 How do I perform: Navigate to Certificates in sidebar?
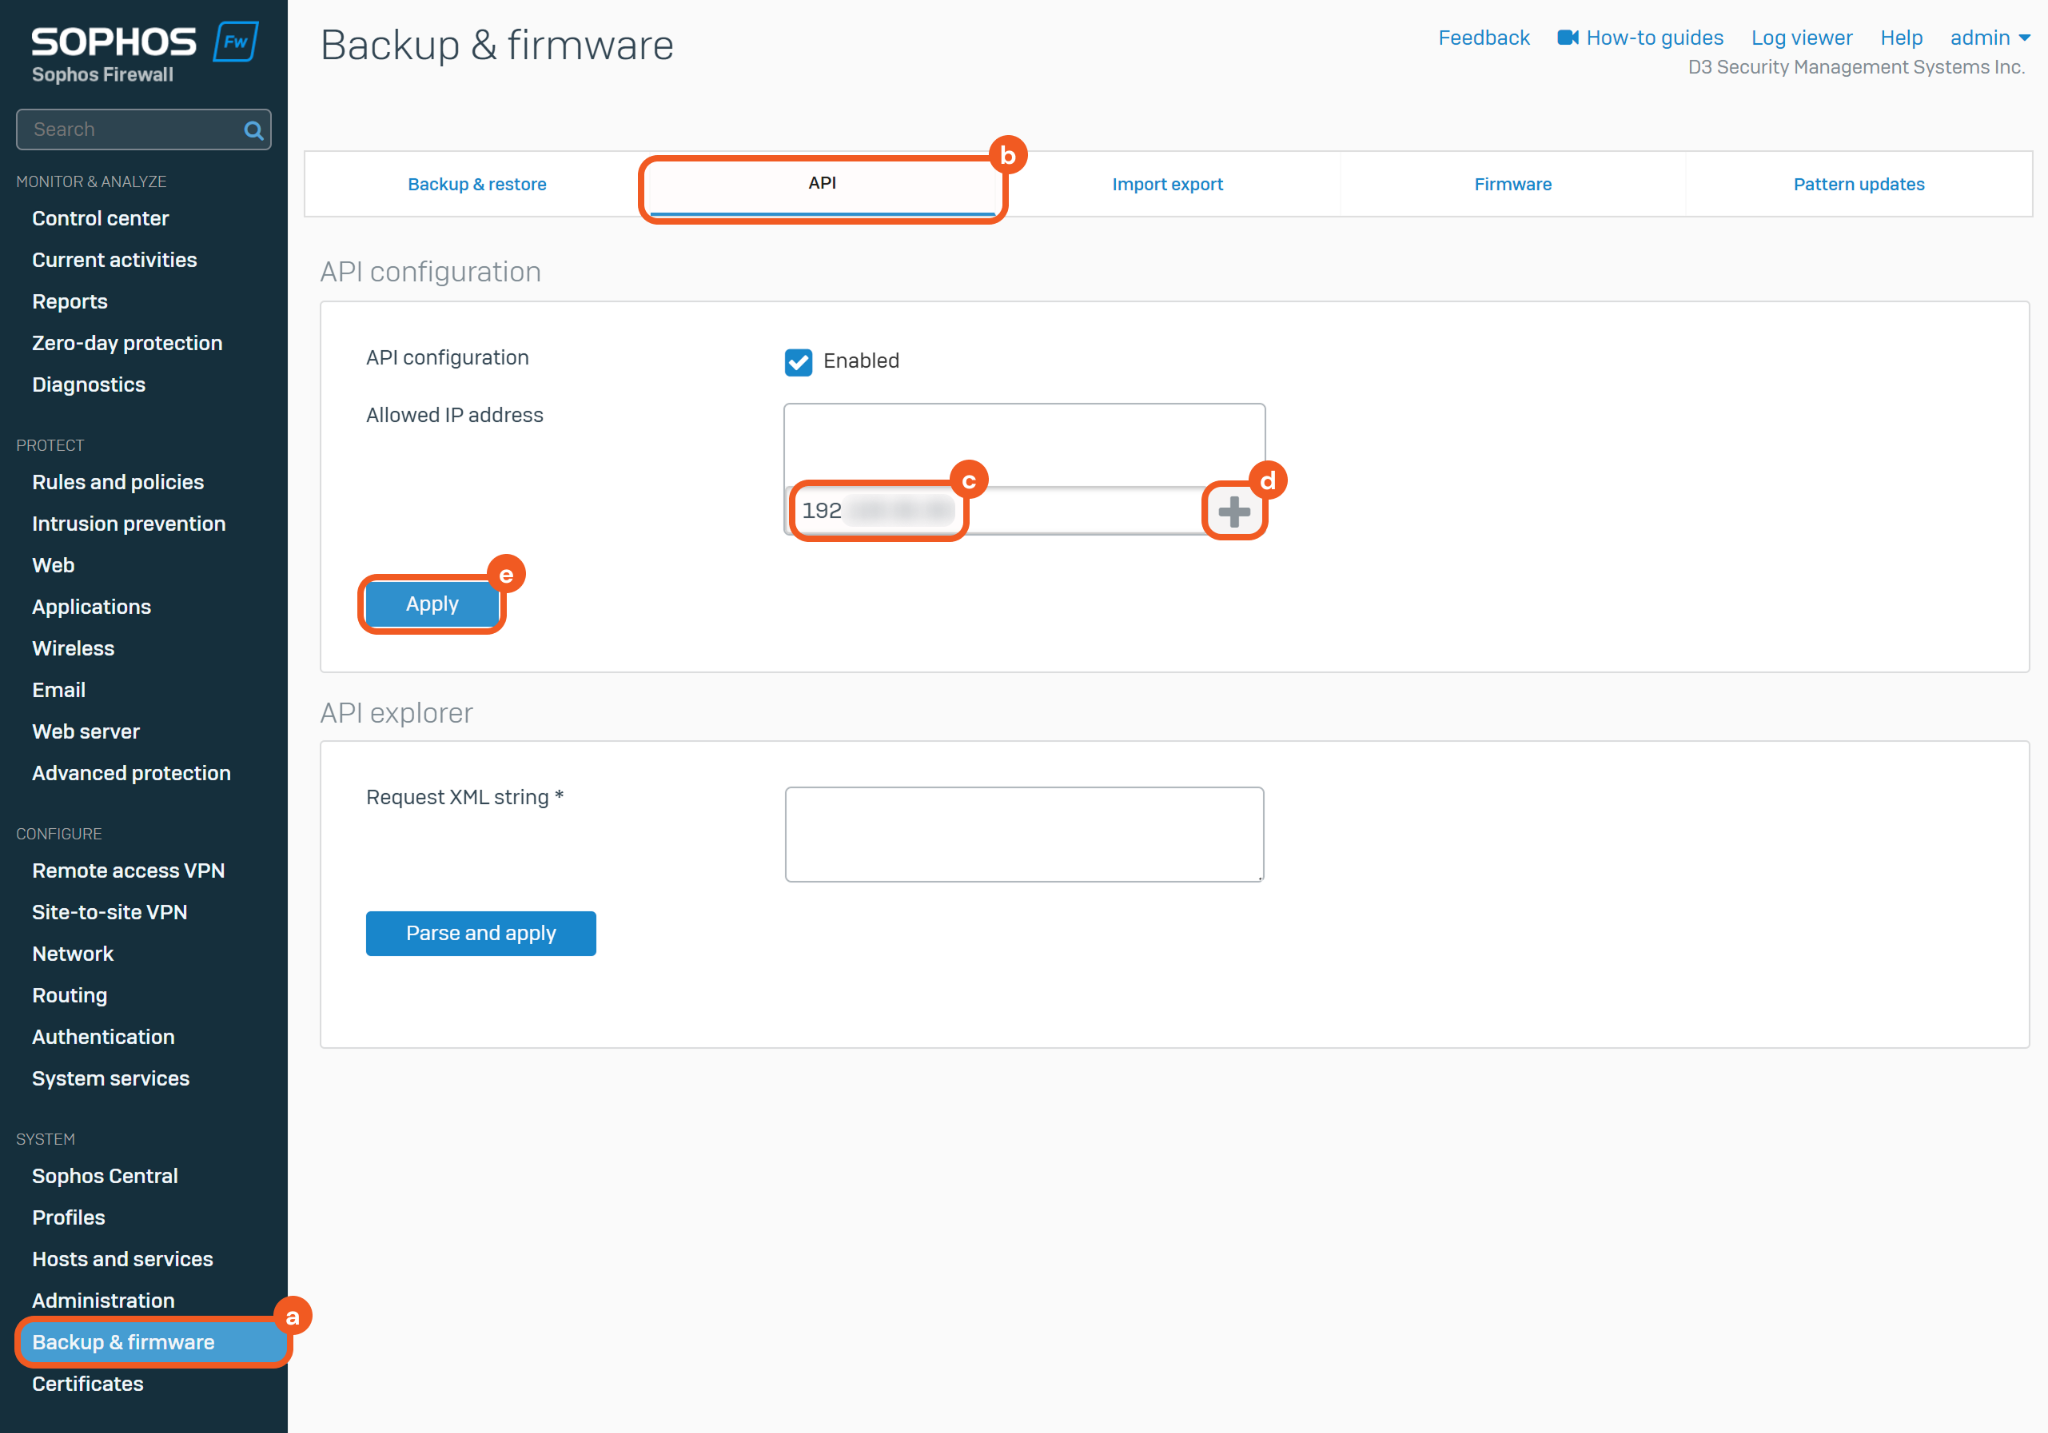88,1384
